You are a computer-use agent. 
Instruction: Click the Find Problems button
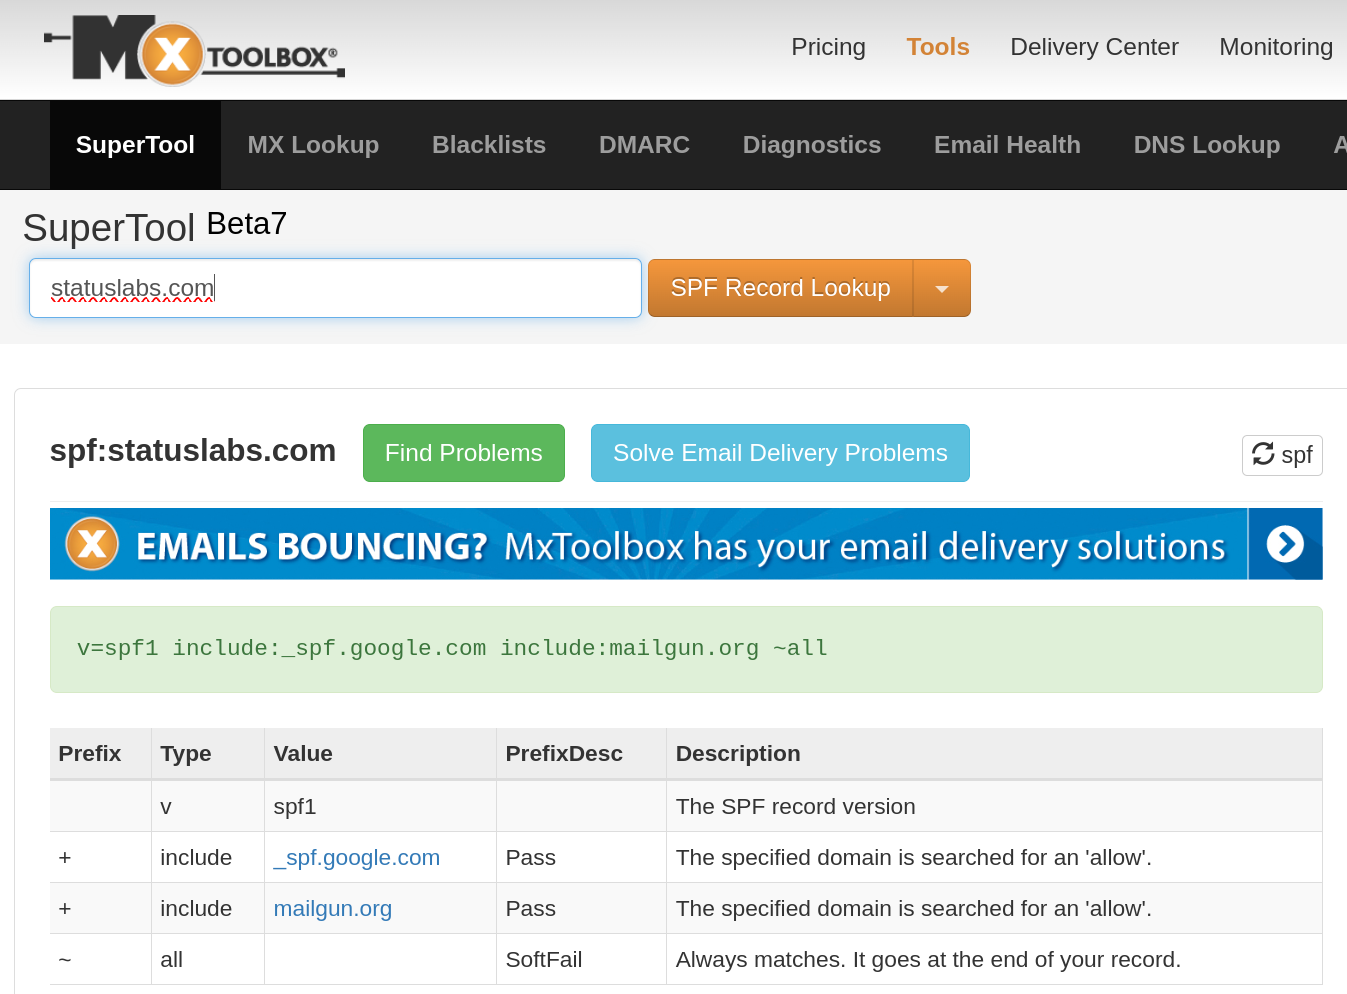coord(464,453)
